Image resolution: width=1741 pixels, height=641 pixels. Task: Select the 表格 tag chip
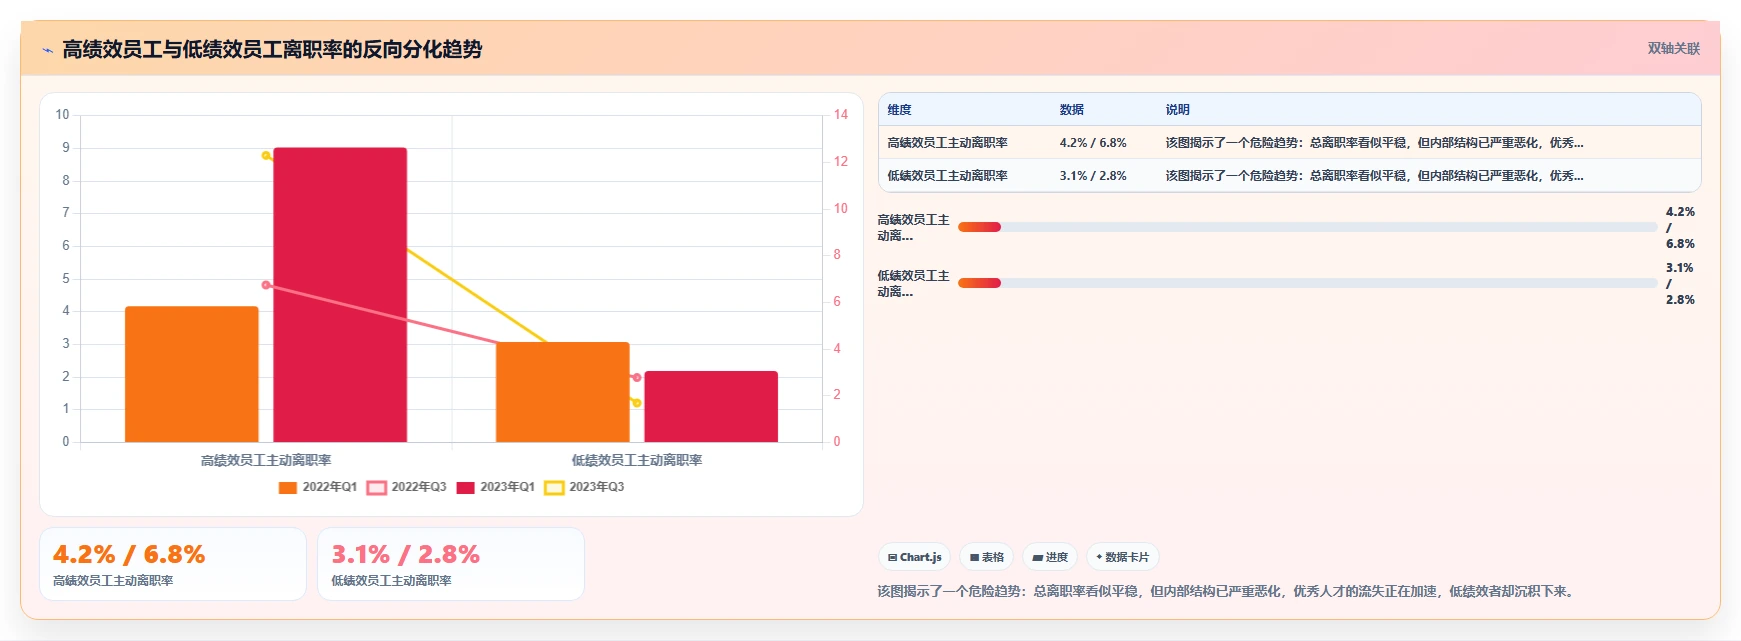point(986,557)
